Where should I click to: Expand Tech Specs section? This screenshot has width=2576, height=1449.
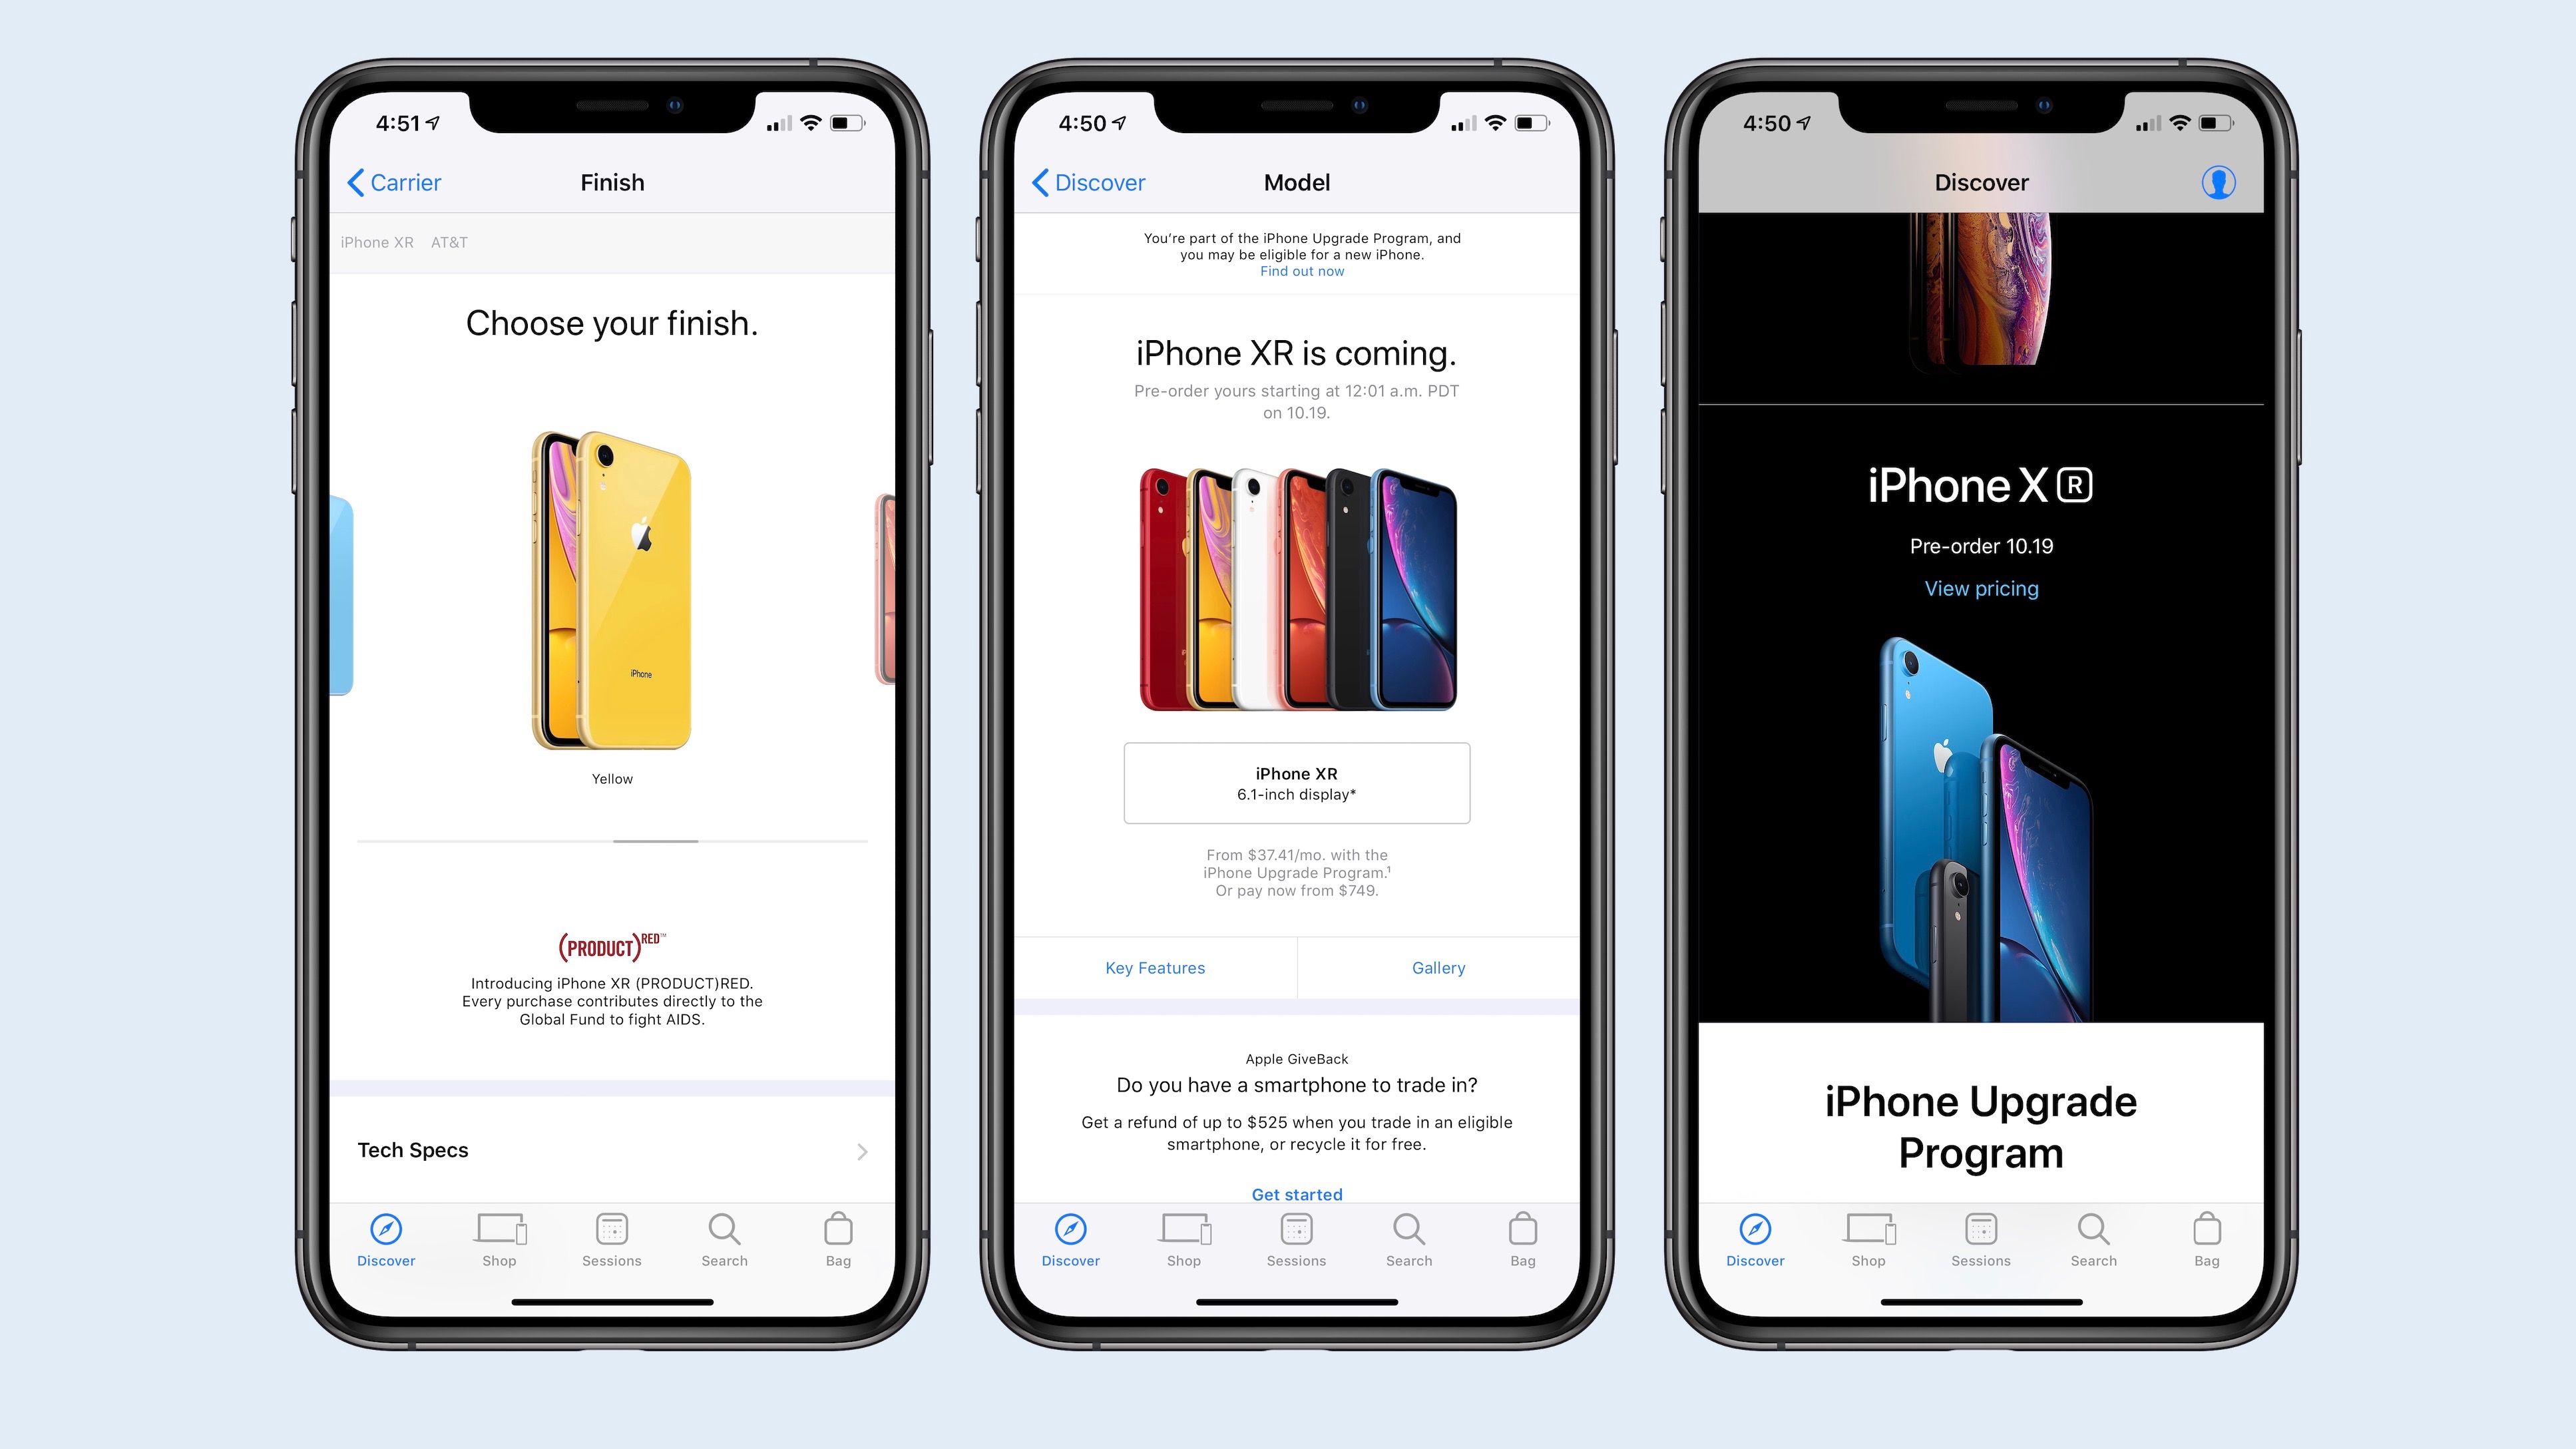click(610, 1150)
